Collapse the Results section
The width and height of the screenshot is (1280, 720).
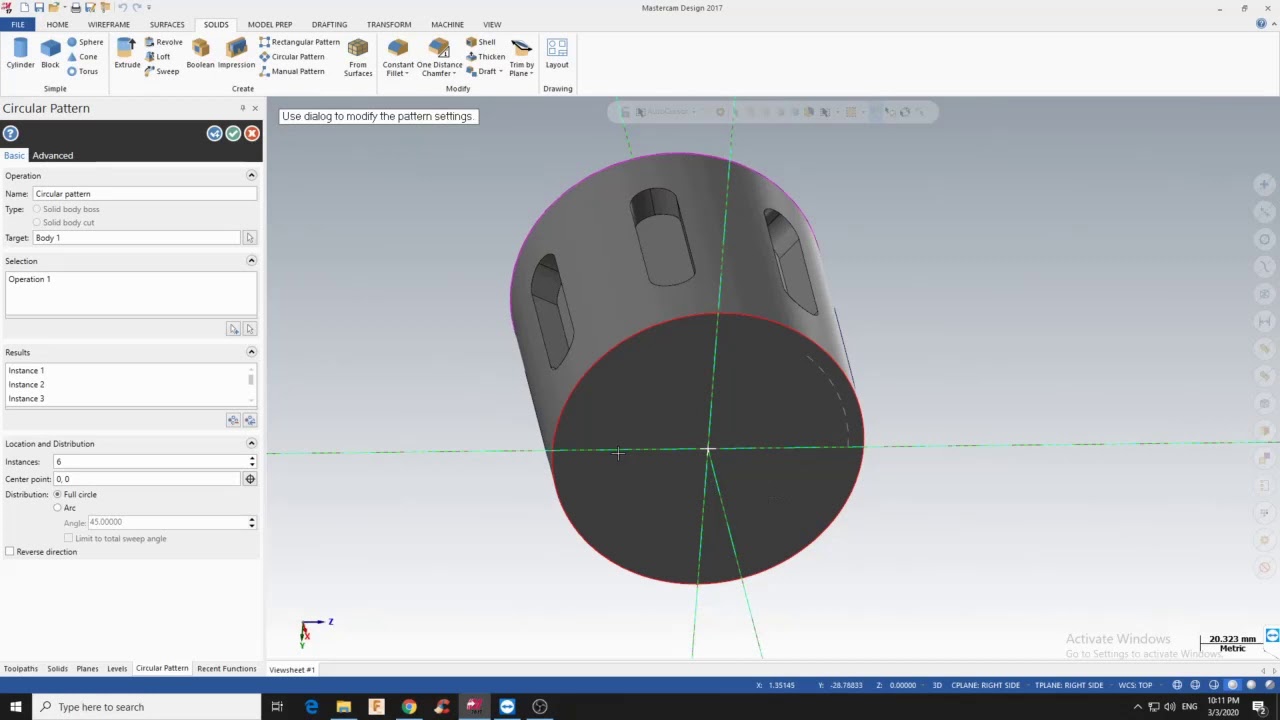click(x=251, y=352)
